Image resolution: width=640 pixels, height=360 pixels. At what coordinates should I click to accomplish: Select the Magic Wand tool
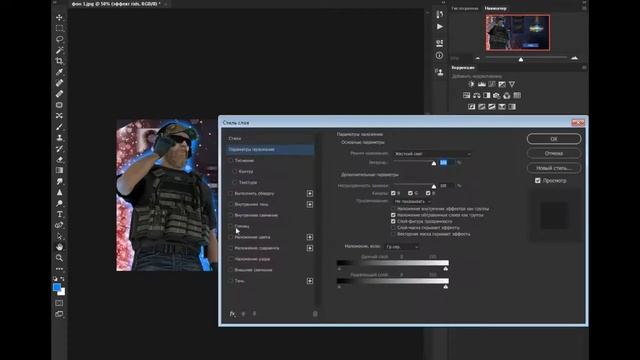click(x=60, y=50)
